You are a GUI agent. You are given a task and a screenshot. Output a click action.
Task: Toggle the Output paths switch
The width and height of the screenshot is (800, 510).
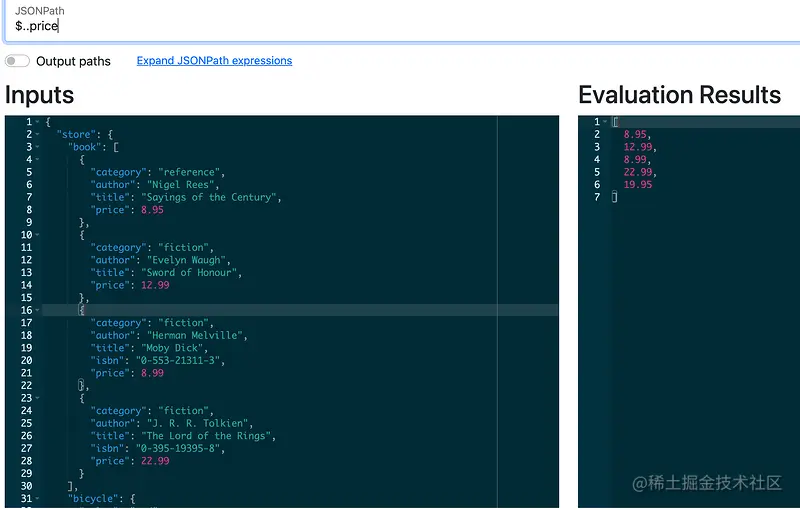point(17,61)
